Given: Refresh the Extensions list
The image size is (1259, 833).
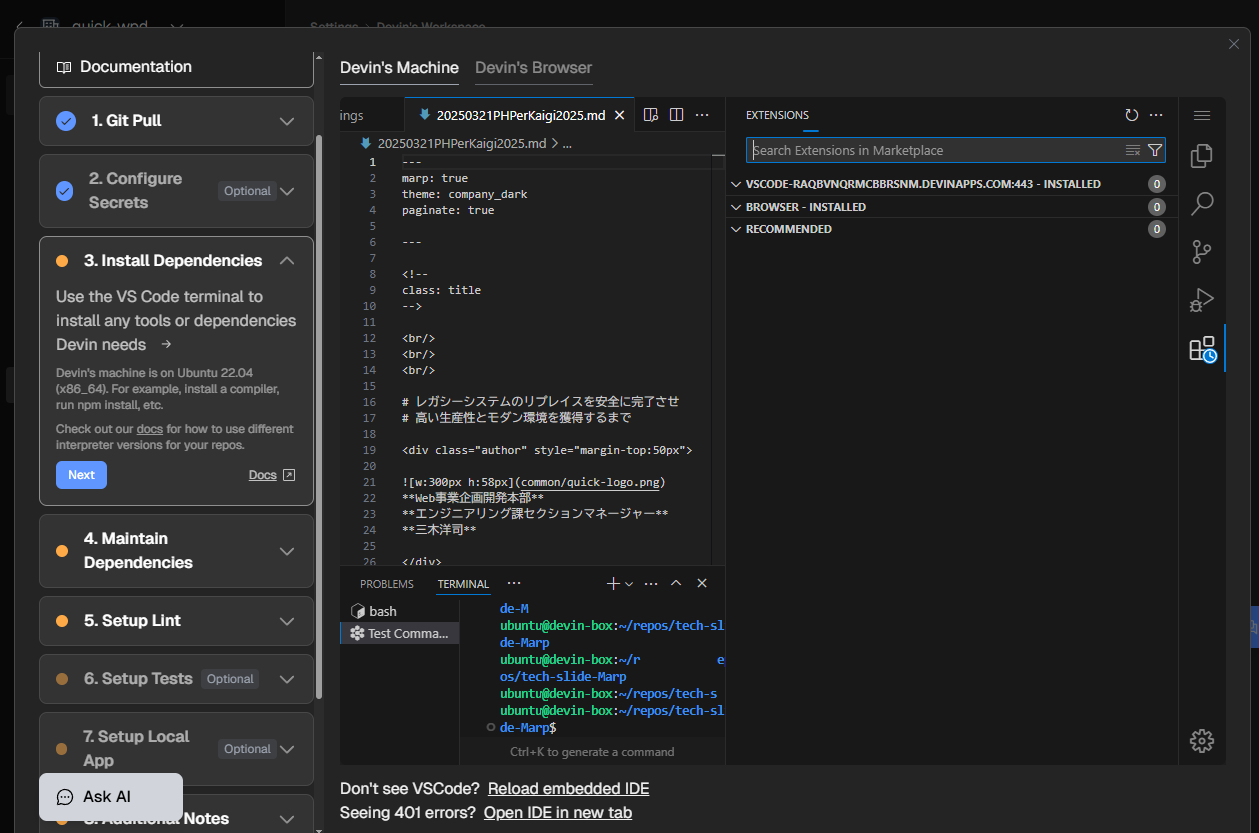Looking at the screenshot, I should (1131, 115).
